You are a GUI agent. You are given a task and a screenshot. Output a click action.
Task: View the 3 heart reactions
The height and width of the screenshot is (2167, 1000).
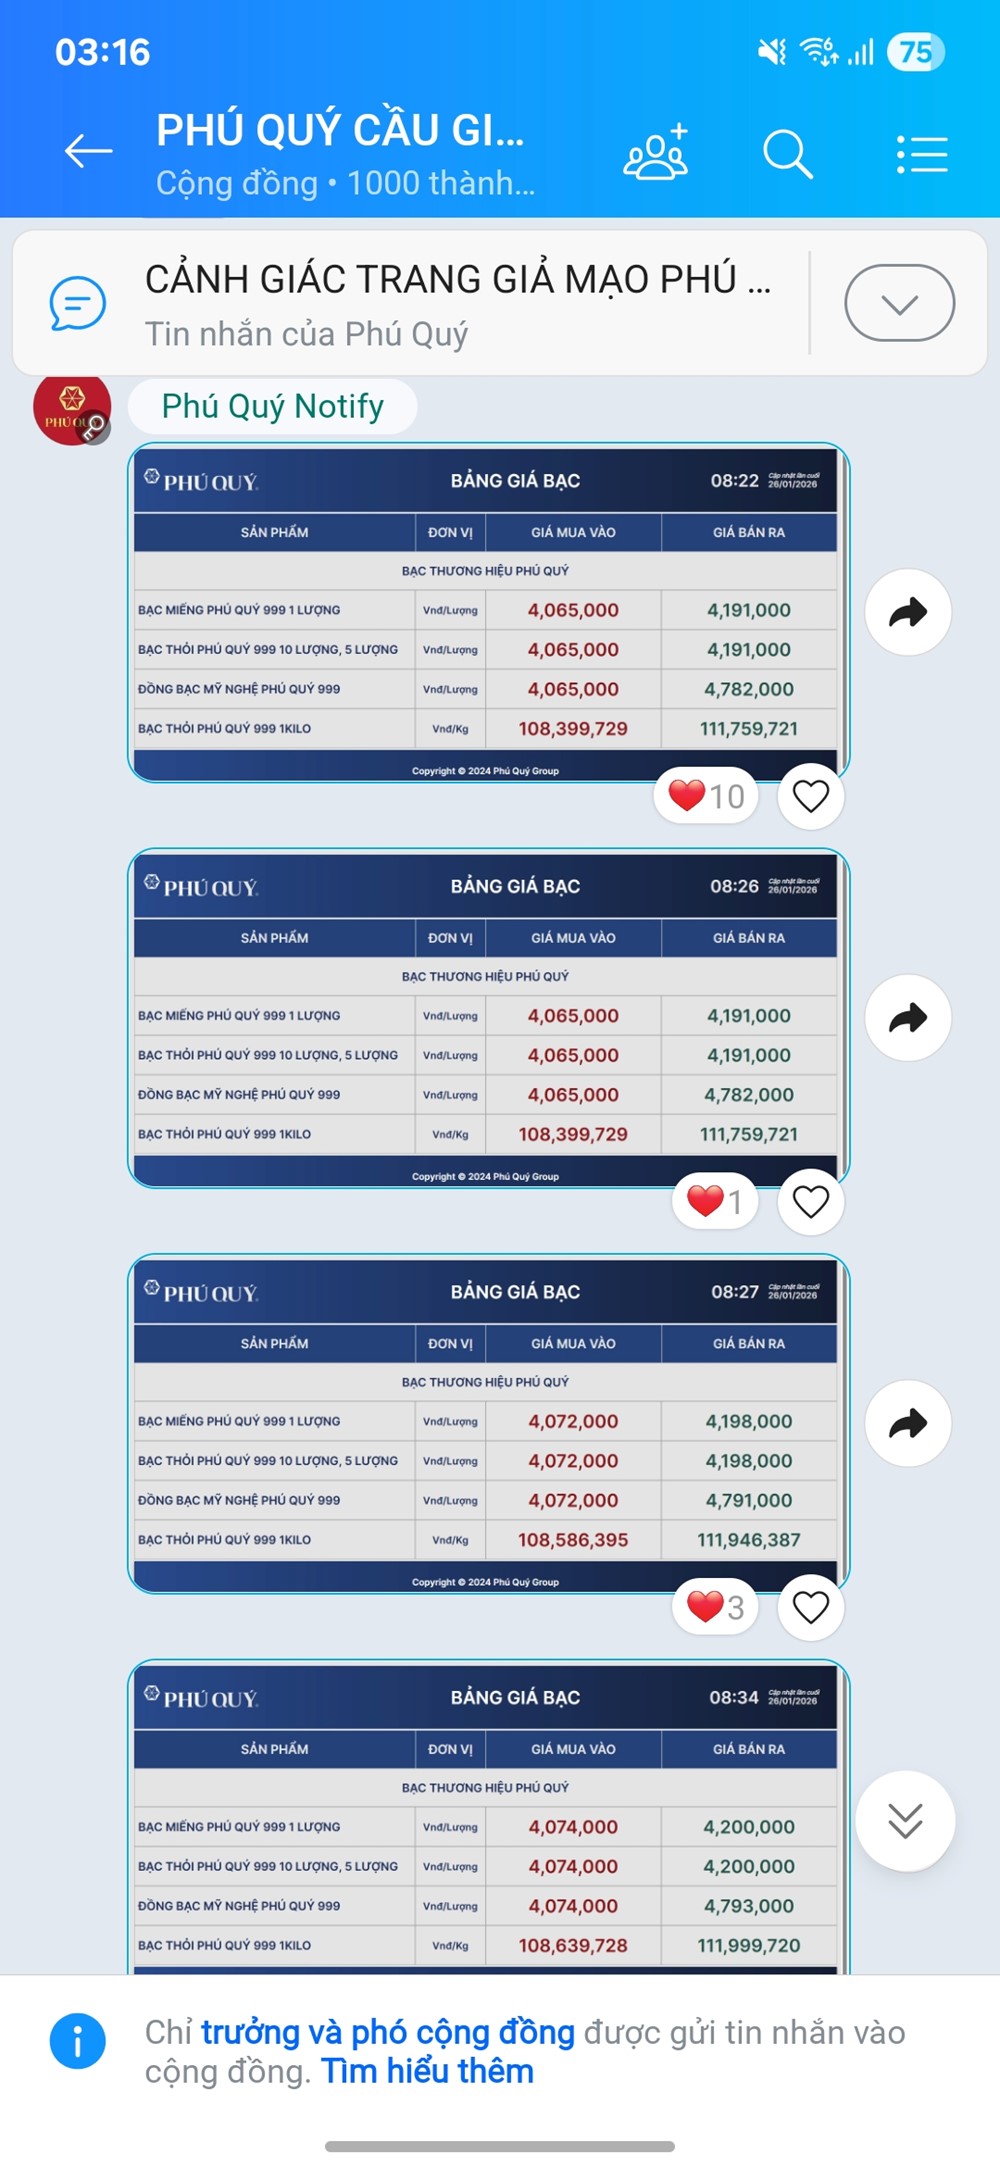[715, 1607]
